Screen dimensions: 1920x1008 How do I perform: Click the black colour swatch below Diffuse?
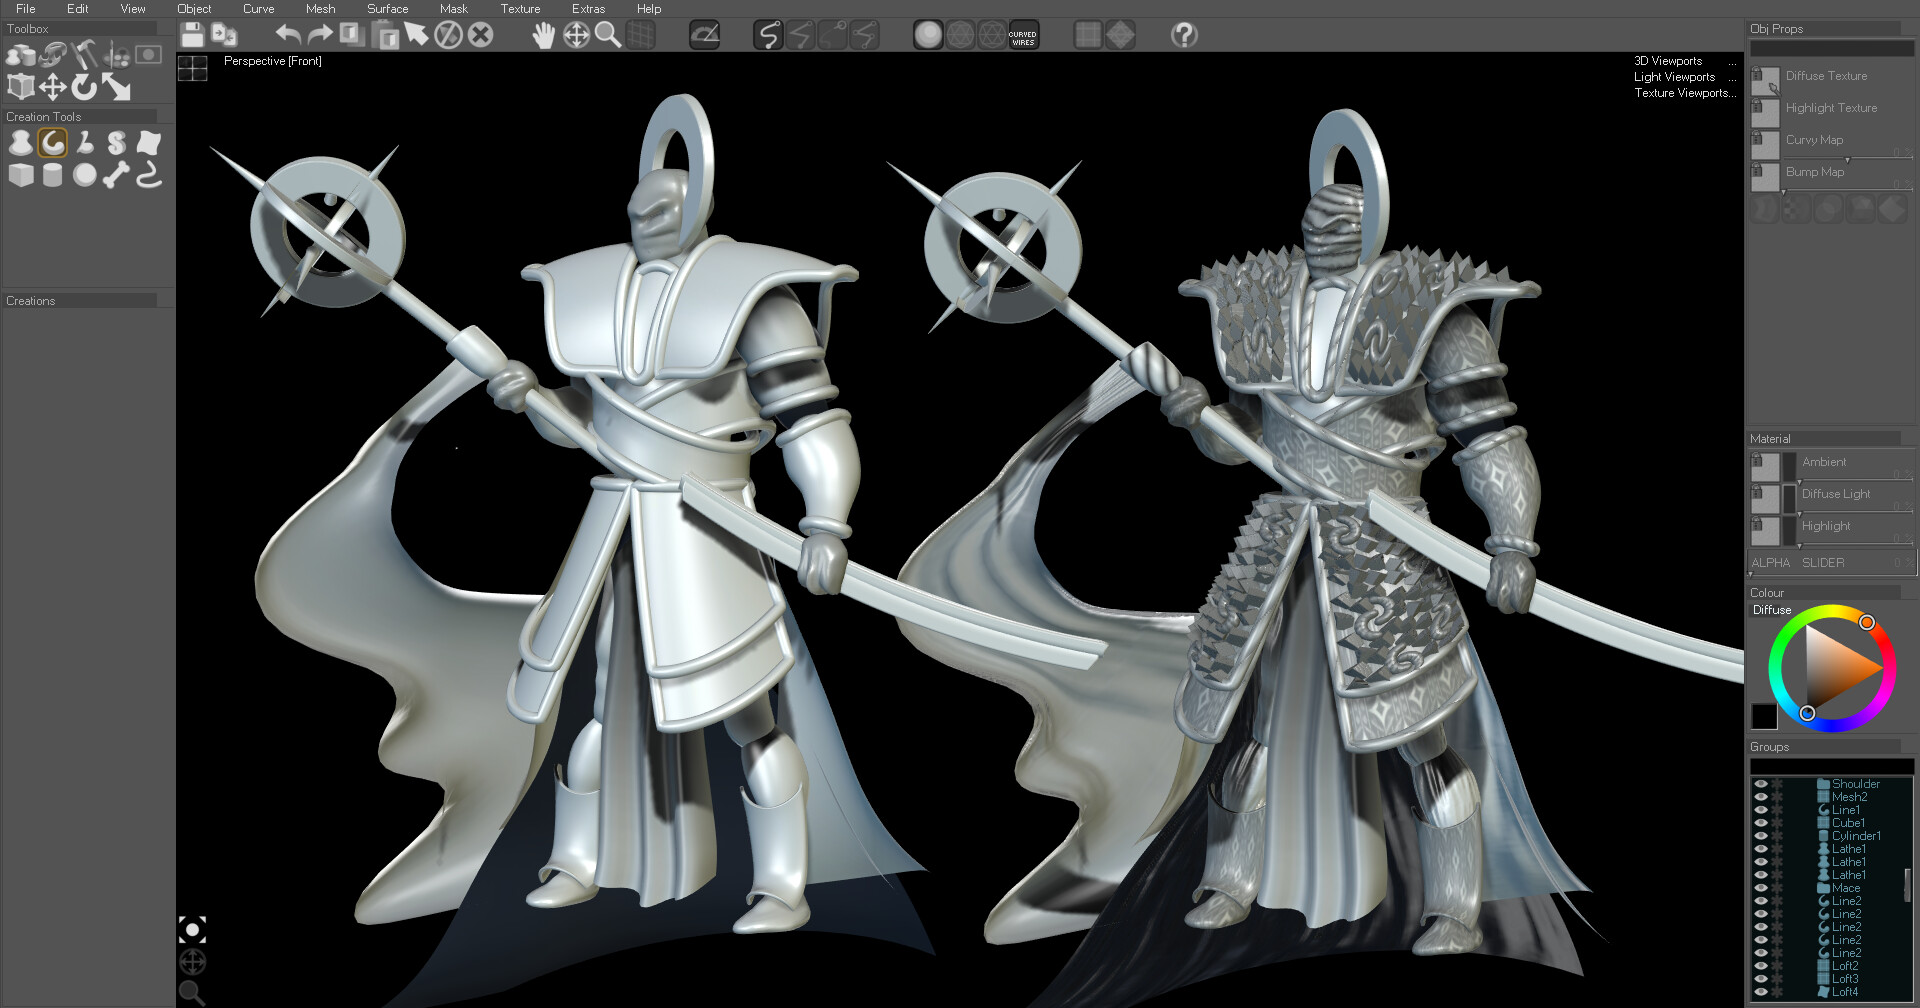tap(1764, 716)
